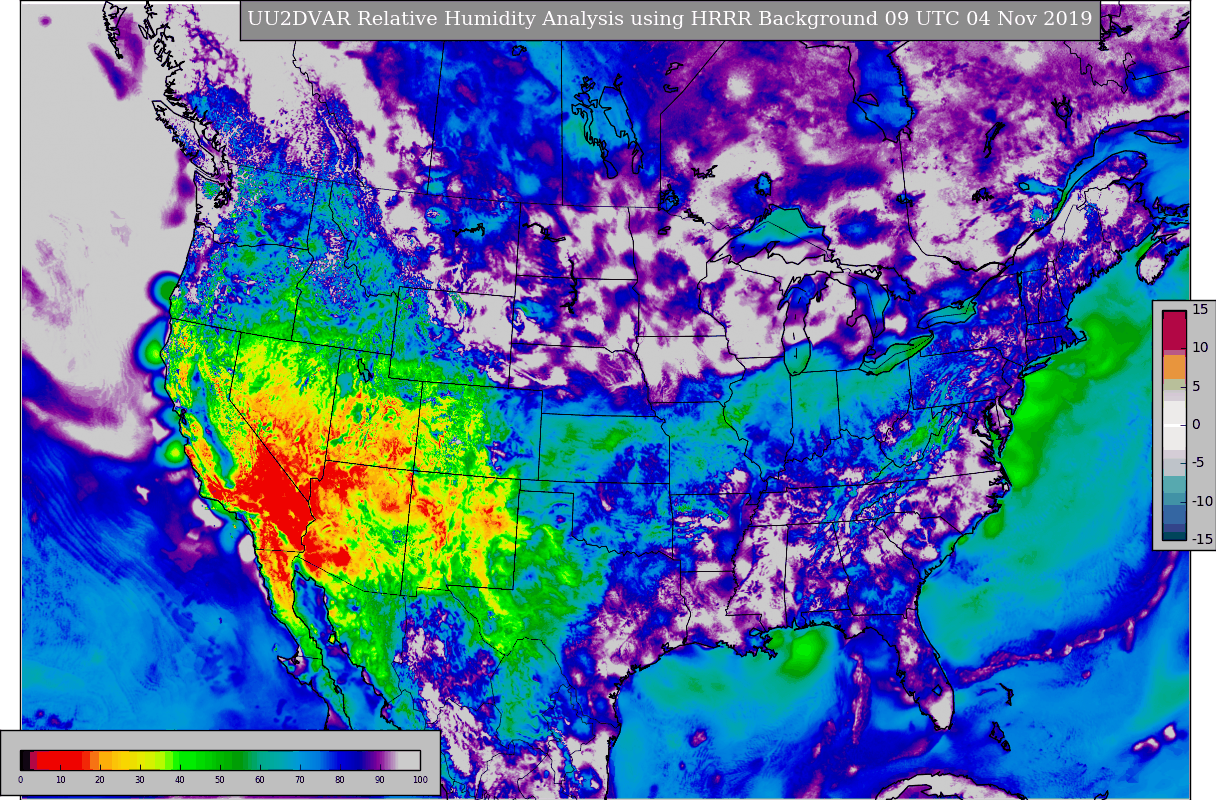Select the orange segment of the difference colorbar
The height and width of the screenshot is (800, 1216).
(x=1174, y=367)
